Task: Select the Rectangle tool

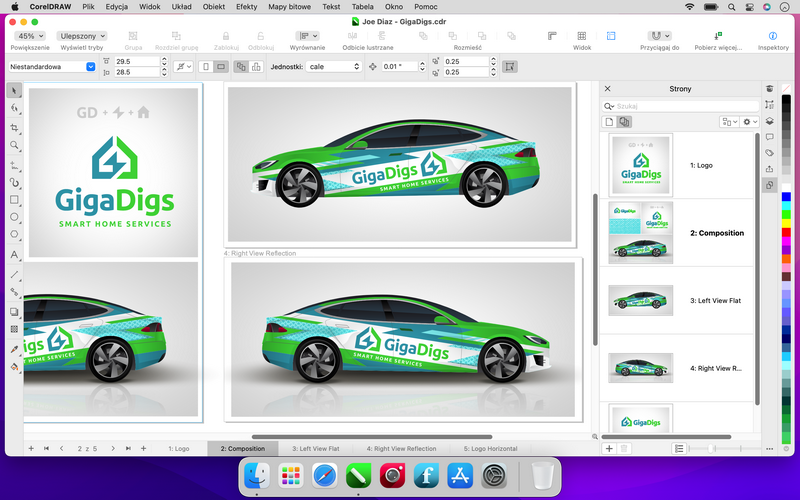Action: click(14, 199)
